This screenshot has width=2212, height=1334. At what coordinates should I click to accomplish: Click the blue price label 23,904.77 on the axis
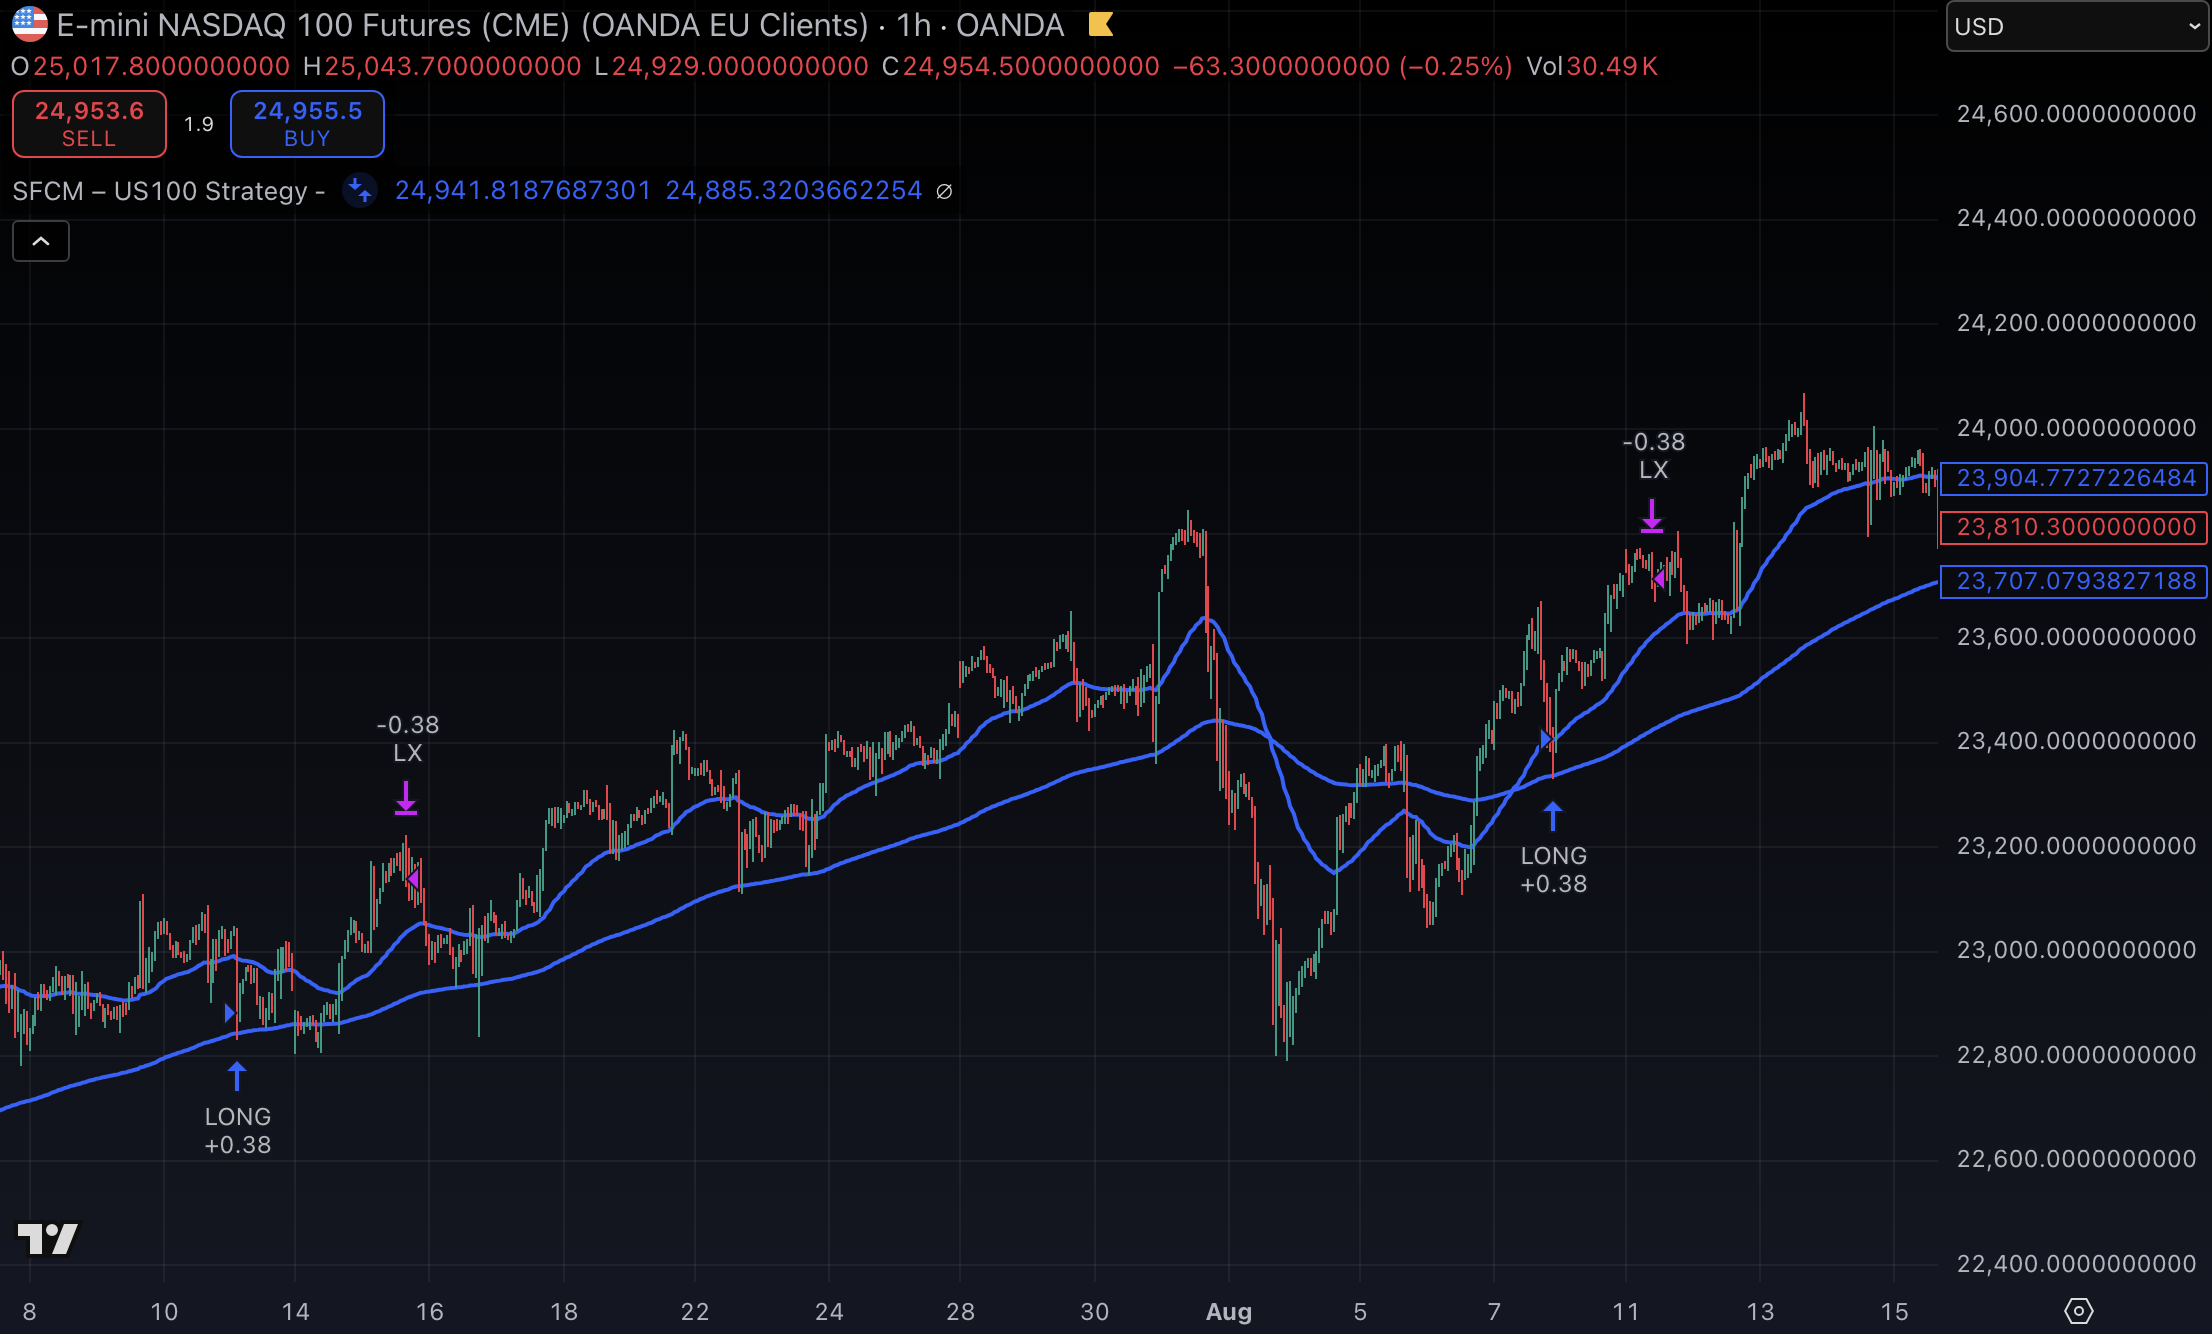2073,478
